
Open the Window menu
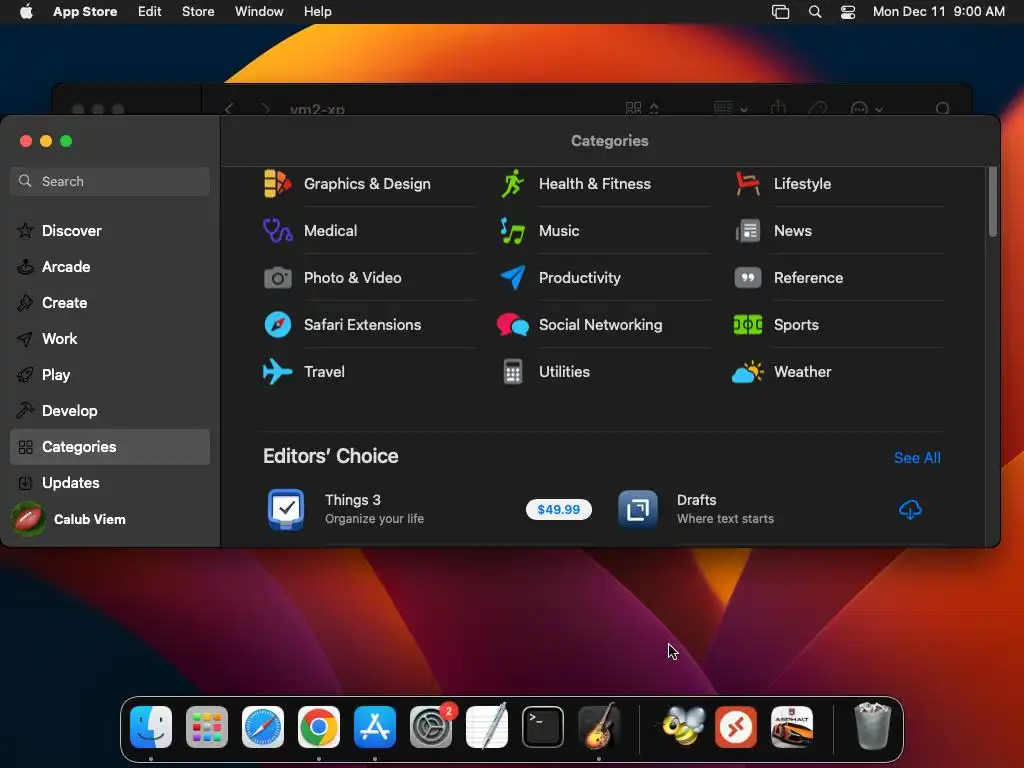click(x=259, y=12)
